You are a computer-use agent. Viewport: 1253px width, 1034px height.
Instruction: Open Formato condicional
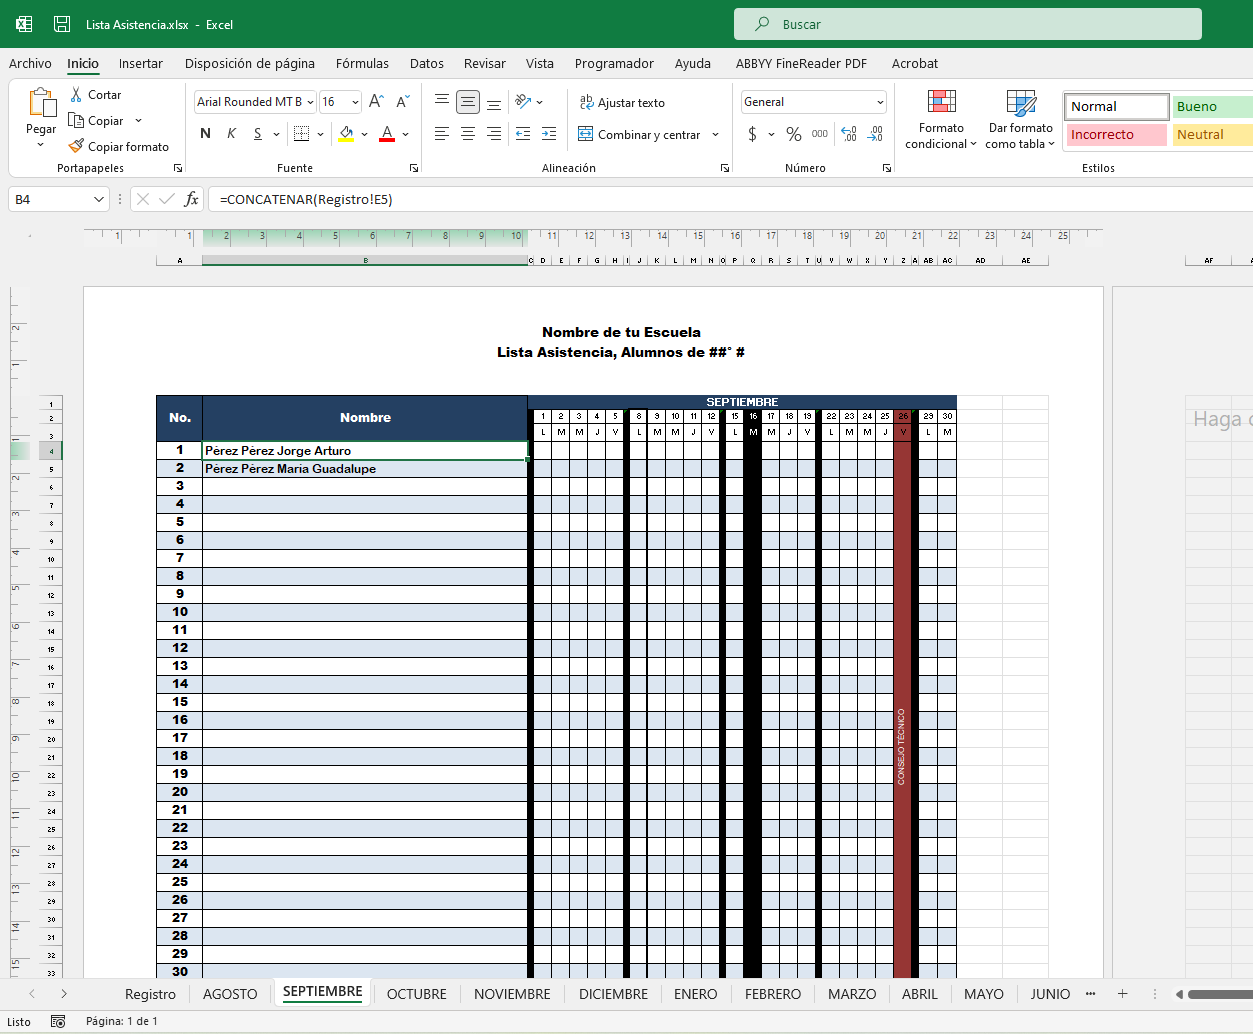tap(941, 120)
